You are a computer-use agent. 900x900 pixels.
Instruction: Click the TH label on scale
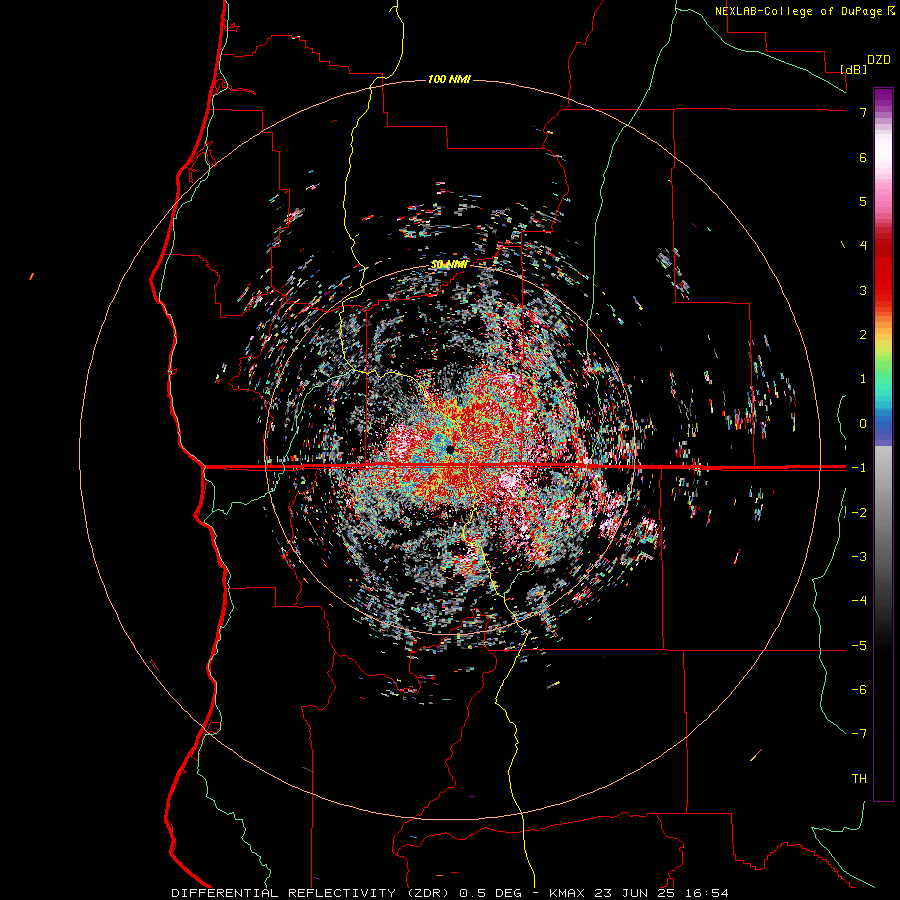[859, 779]
